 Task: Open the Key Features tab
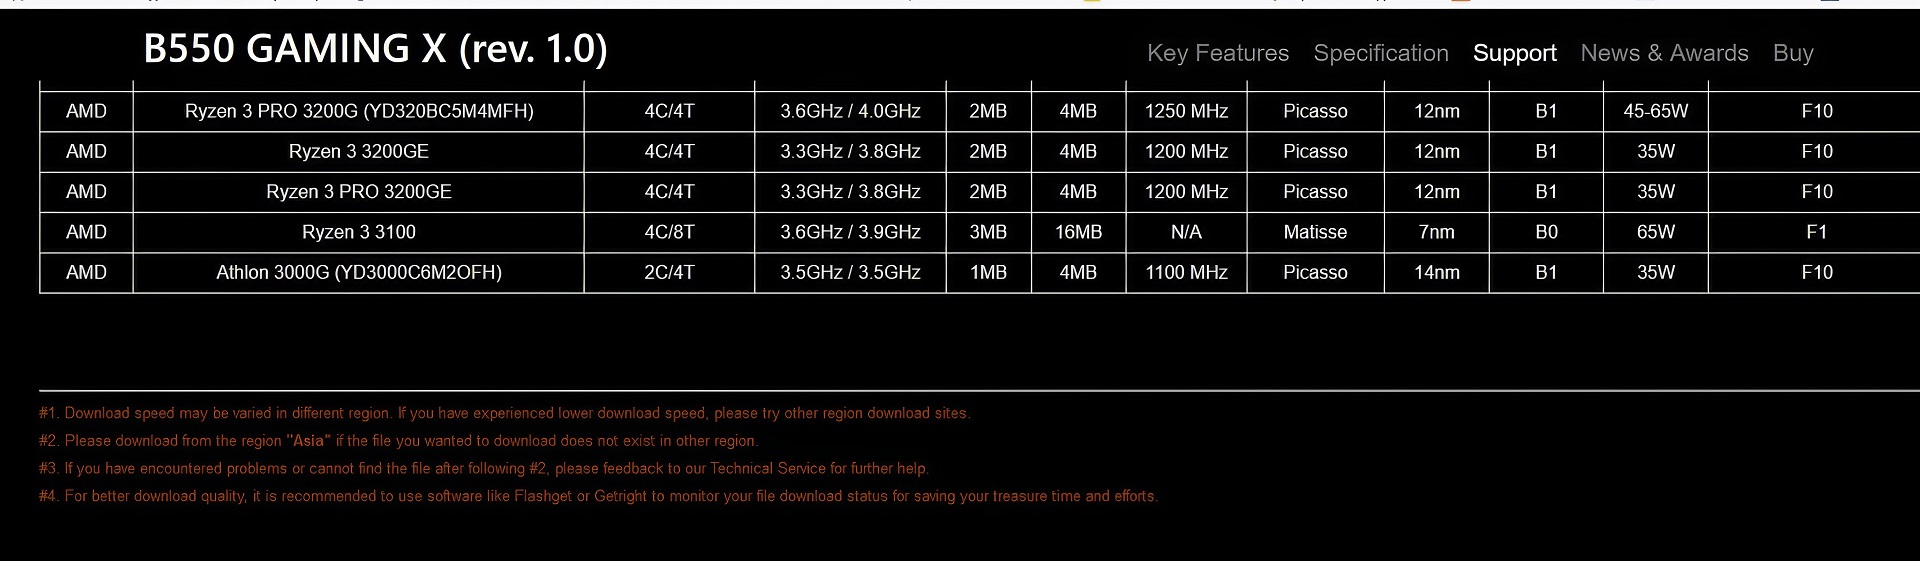coord(1217,53)
